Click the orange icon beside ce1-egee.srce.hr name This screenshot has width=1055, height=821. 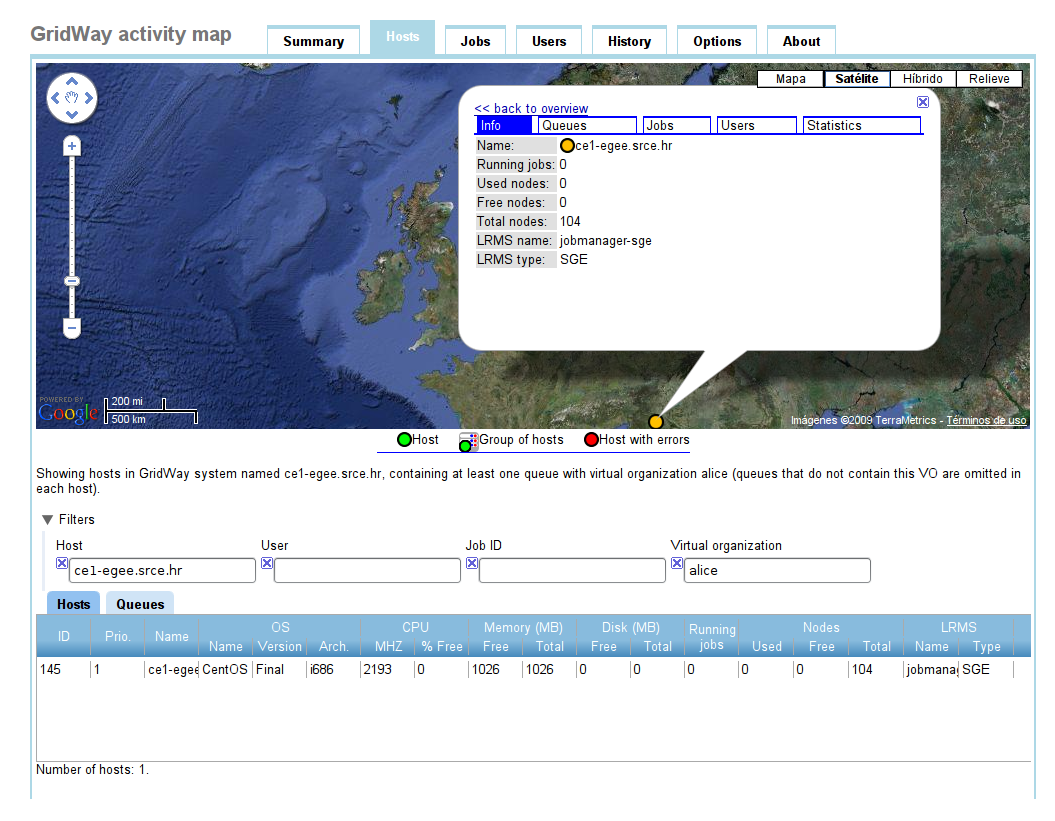click(567, 145)
